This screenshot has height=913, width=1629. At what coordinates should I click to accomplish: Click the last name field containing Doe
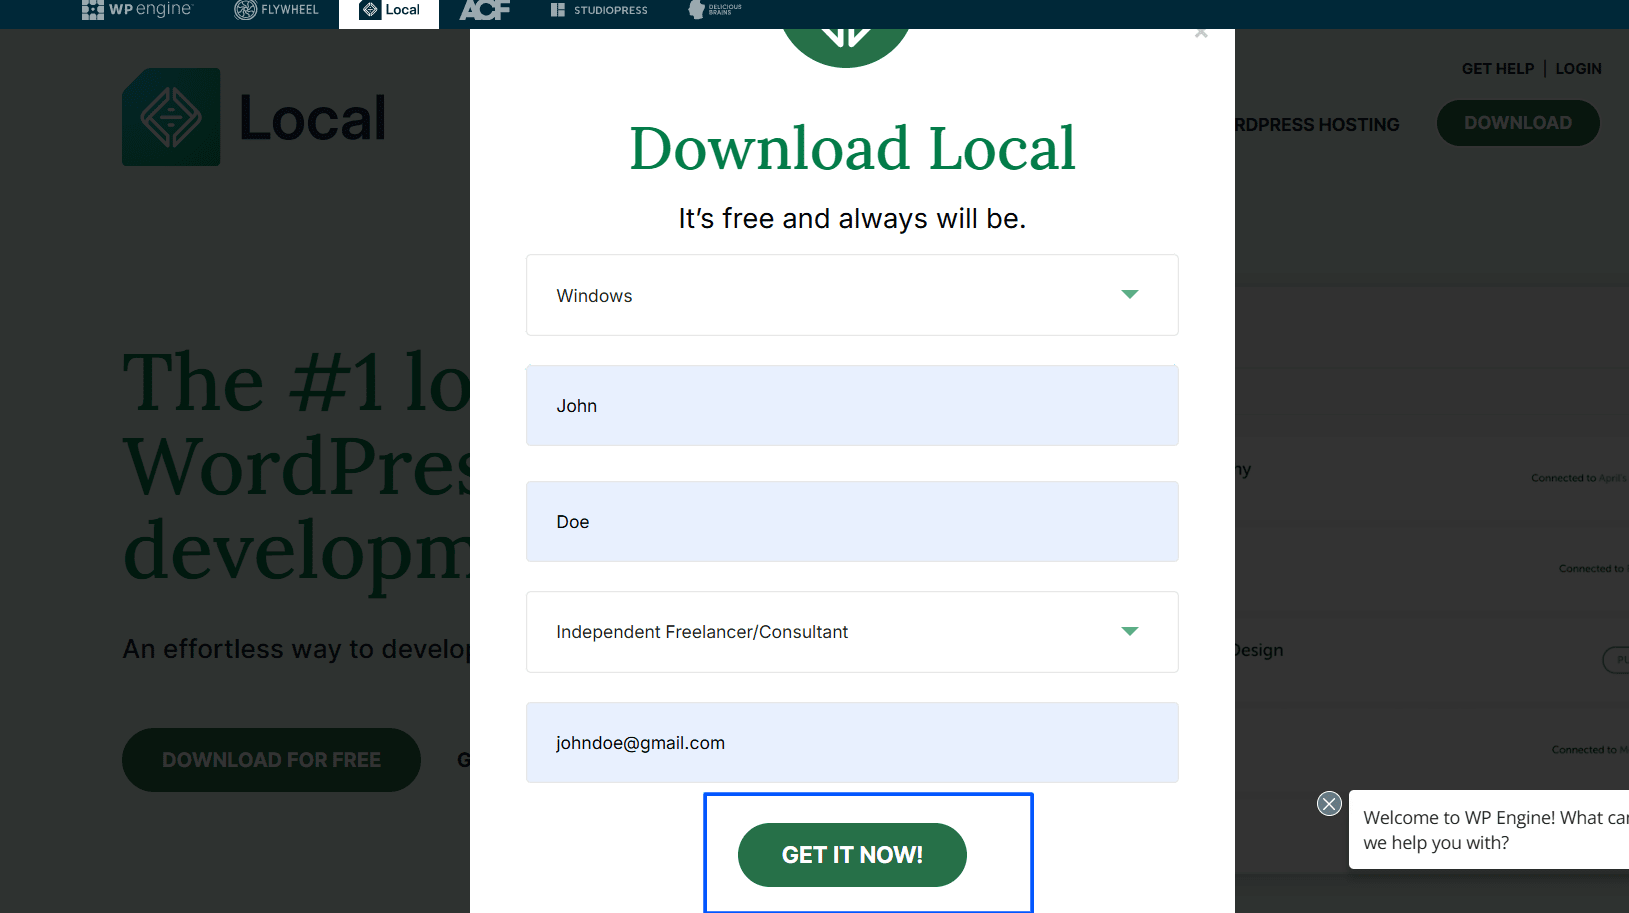tap(852, 521)
